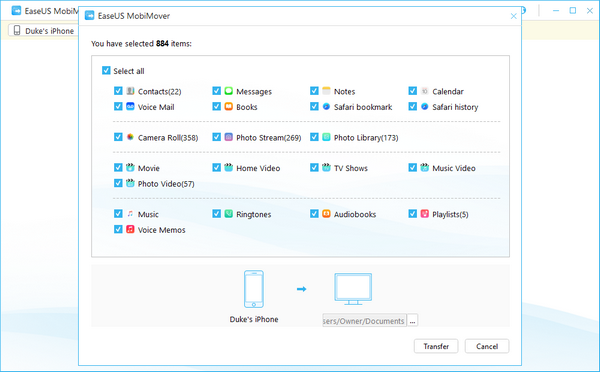Click the Voice Mail icon
This screenshot has width=600, height=372.
pos(130,106)
